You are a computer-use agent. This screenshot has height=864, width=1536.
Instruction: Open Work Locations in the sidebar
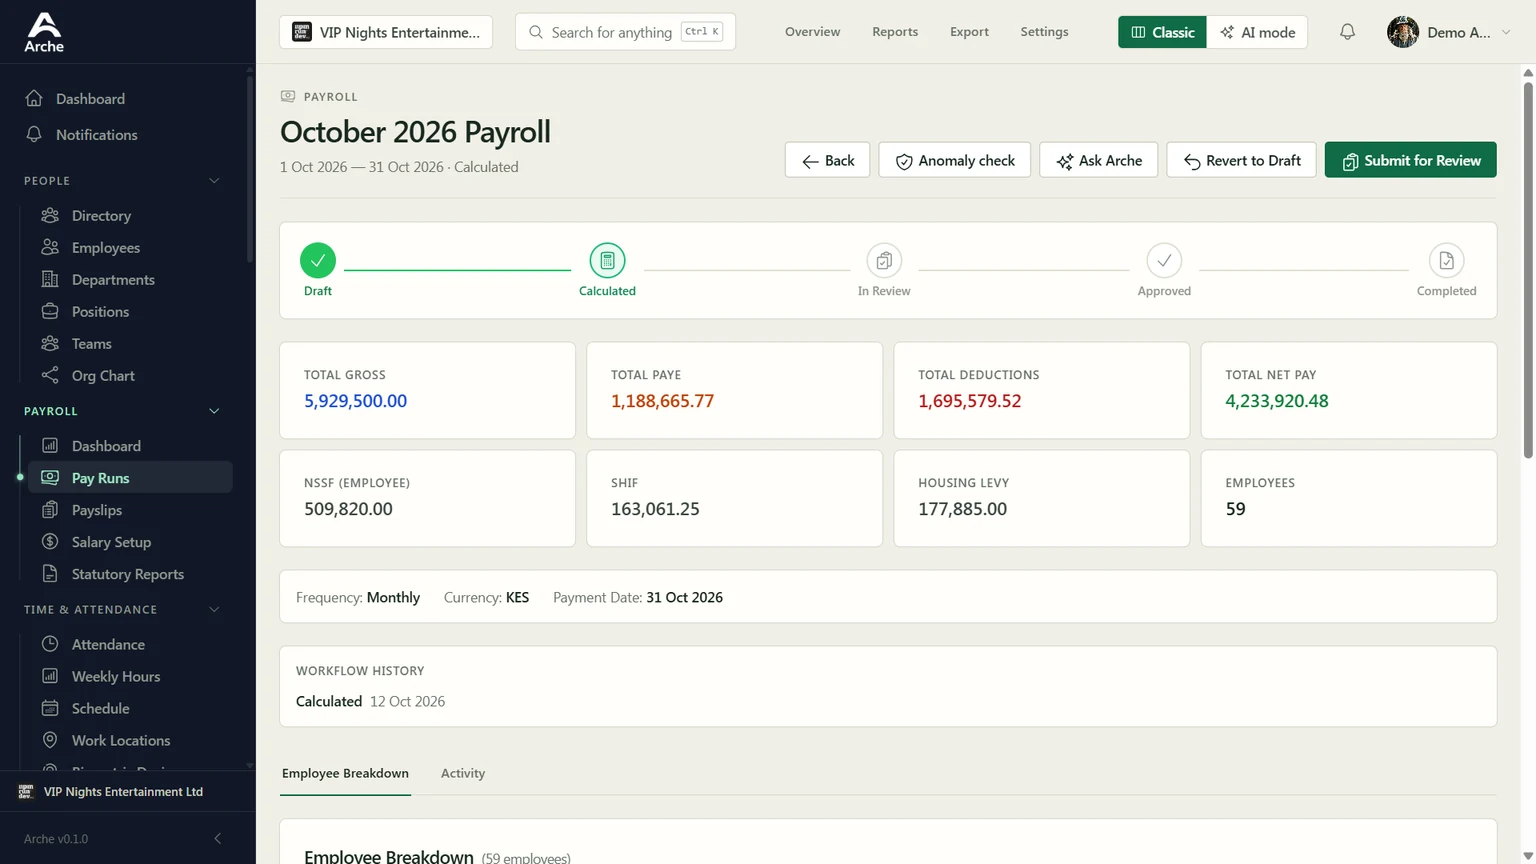pyautogui.click(x=130, y=741)
